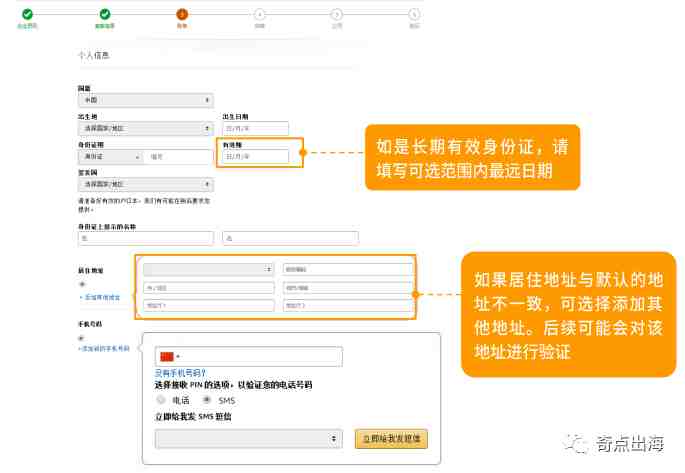The height and width of the screenshot is (473, 685).
Task: Click the 立即给我发短信 send SMS button
Action: click(391, 438)
